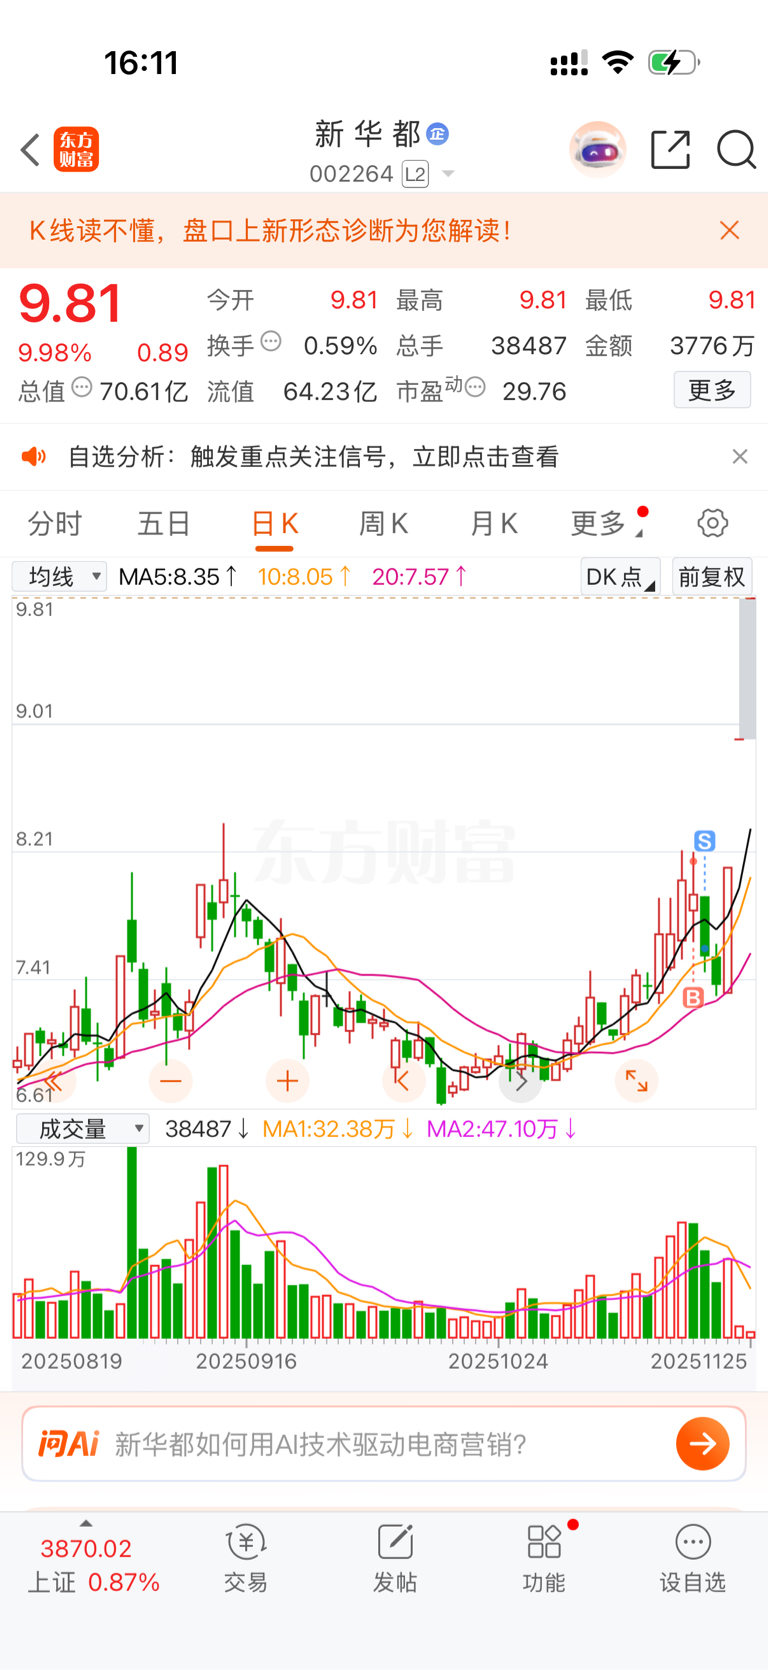Tap the orange speaker announcement icon
The image size is (768, 1670).
tap(34, 457)
